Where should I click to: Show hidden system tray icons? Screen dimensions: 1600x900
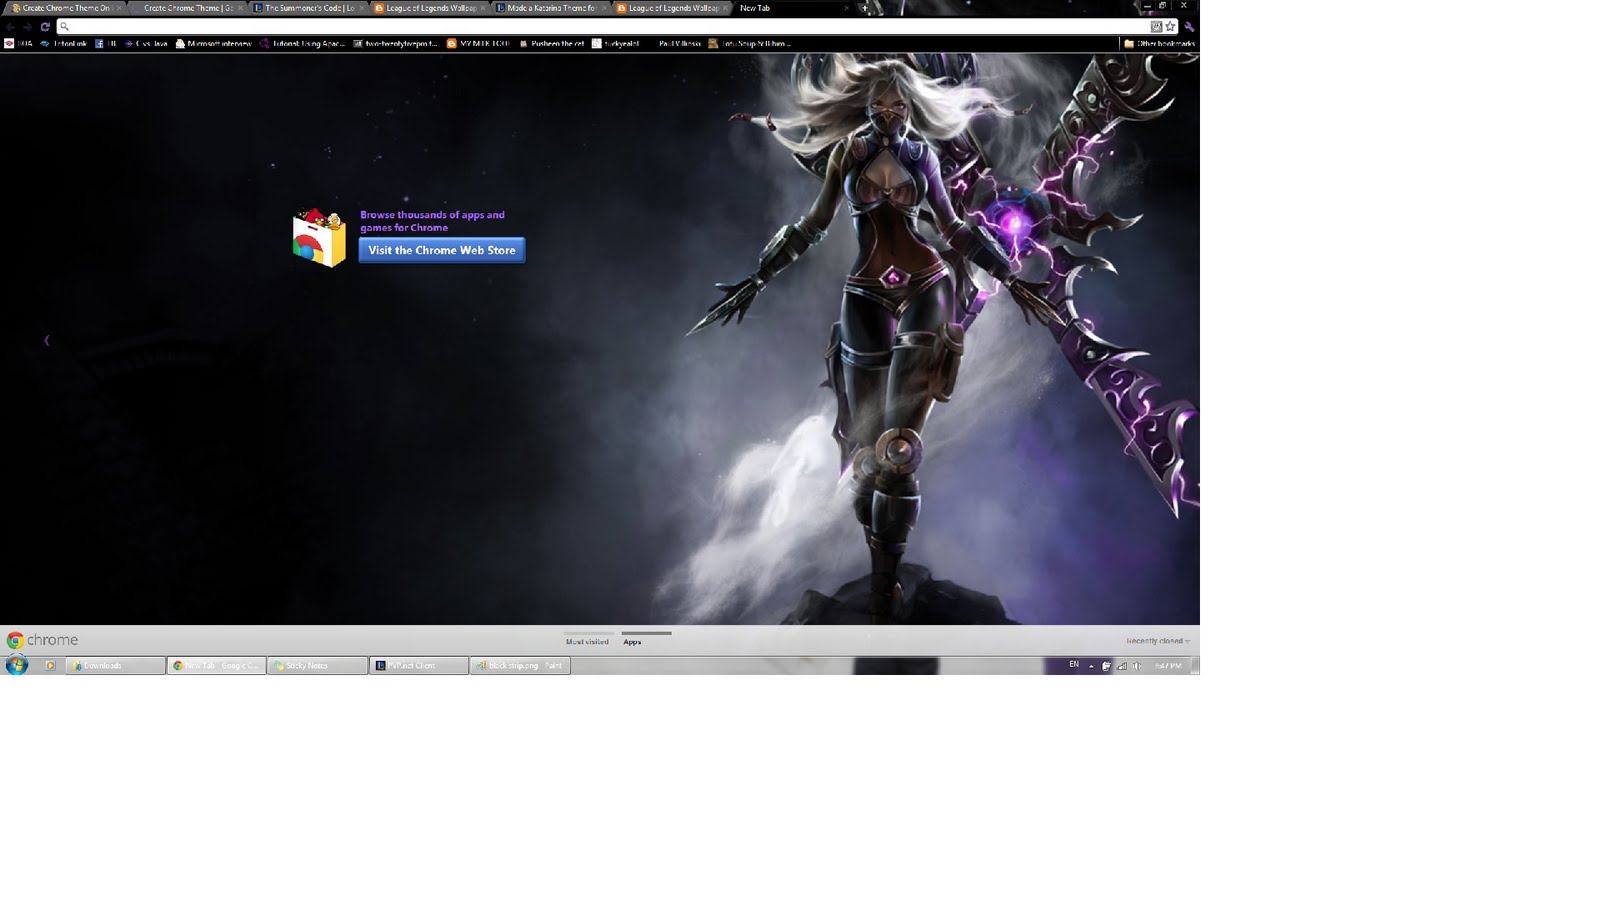[1091, 666]
